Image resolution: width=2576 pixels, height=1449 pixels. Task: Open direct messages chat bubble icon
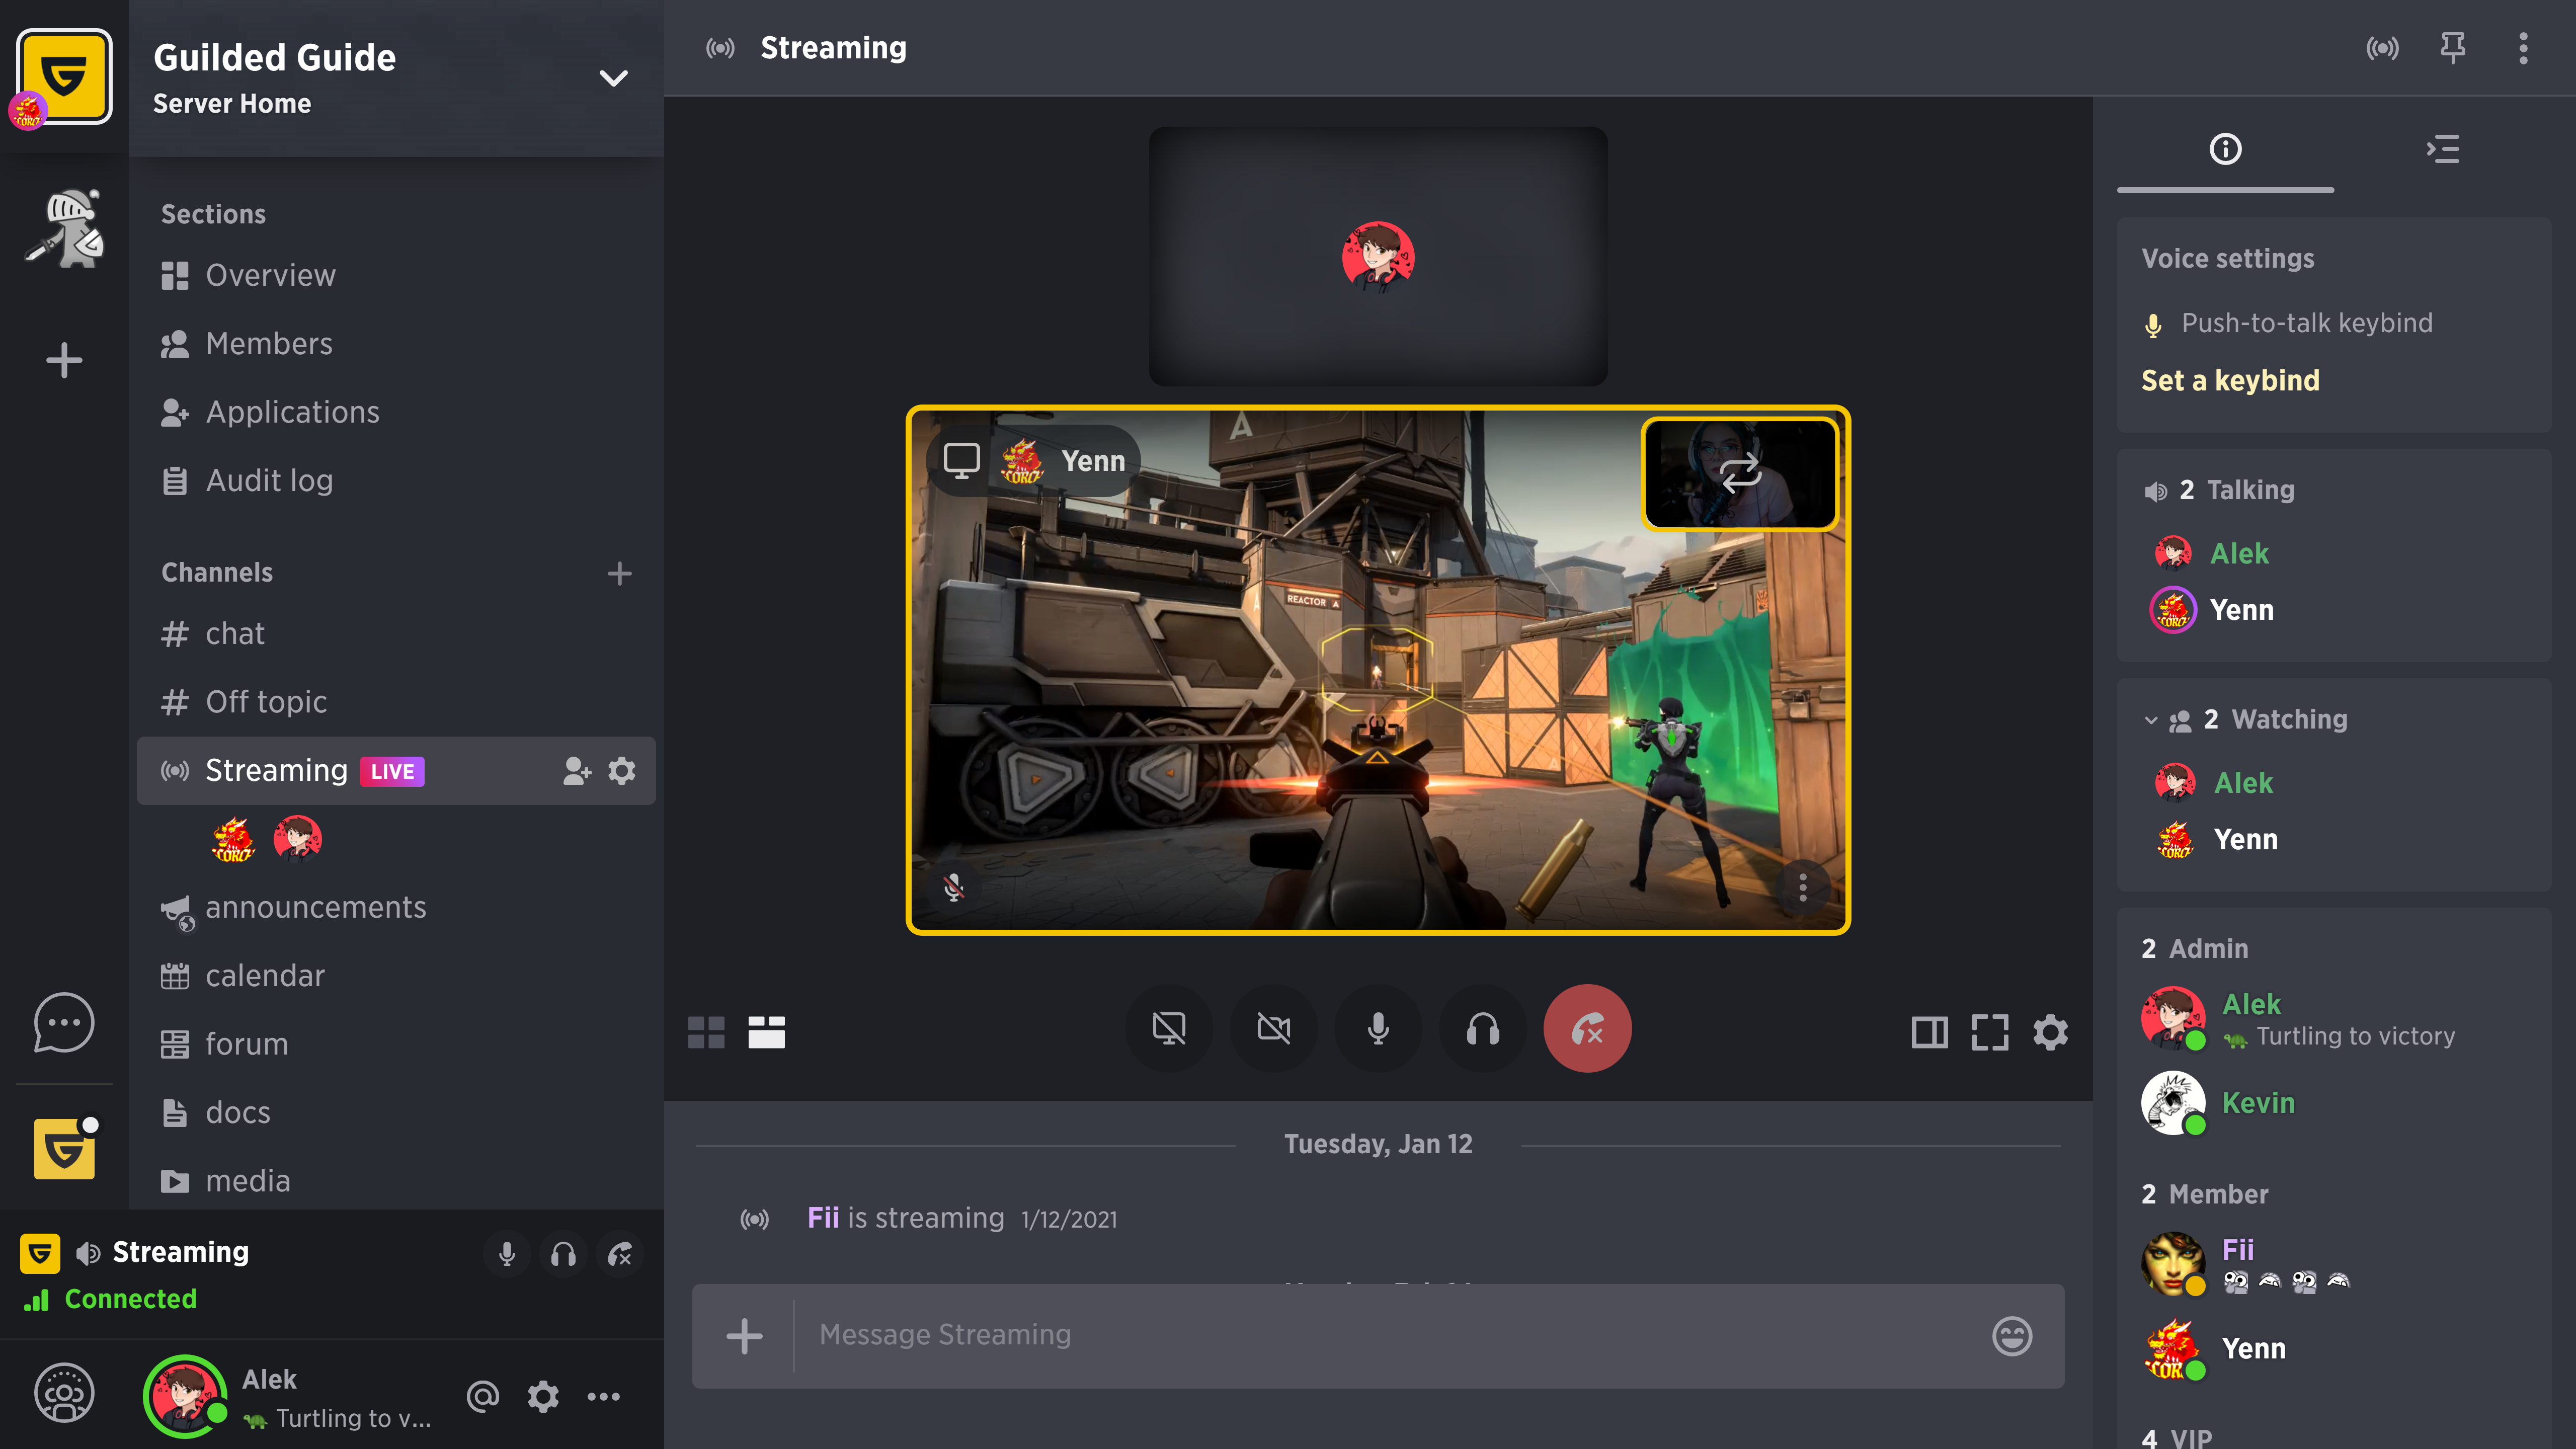[64, 1022]
